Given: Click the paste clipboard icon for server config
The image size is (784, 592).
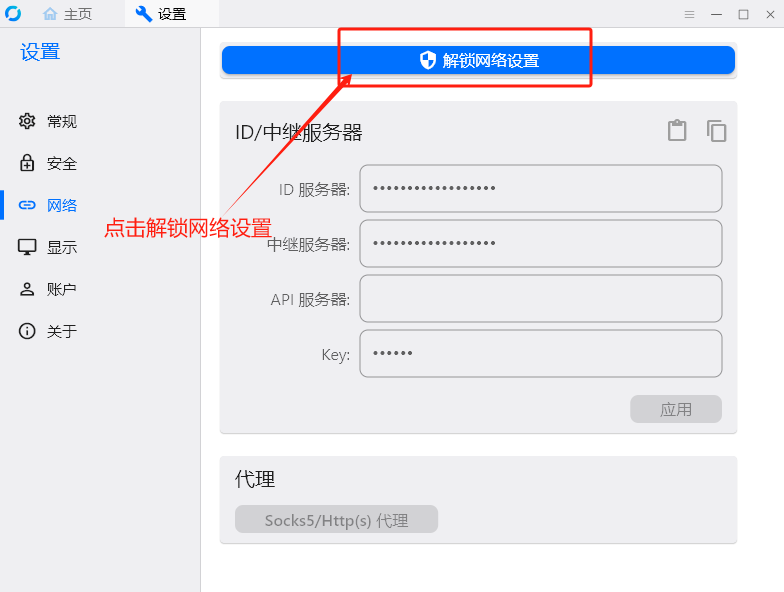Looking at the screenshot, I should click(677, 130).
